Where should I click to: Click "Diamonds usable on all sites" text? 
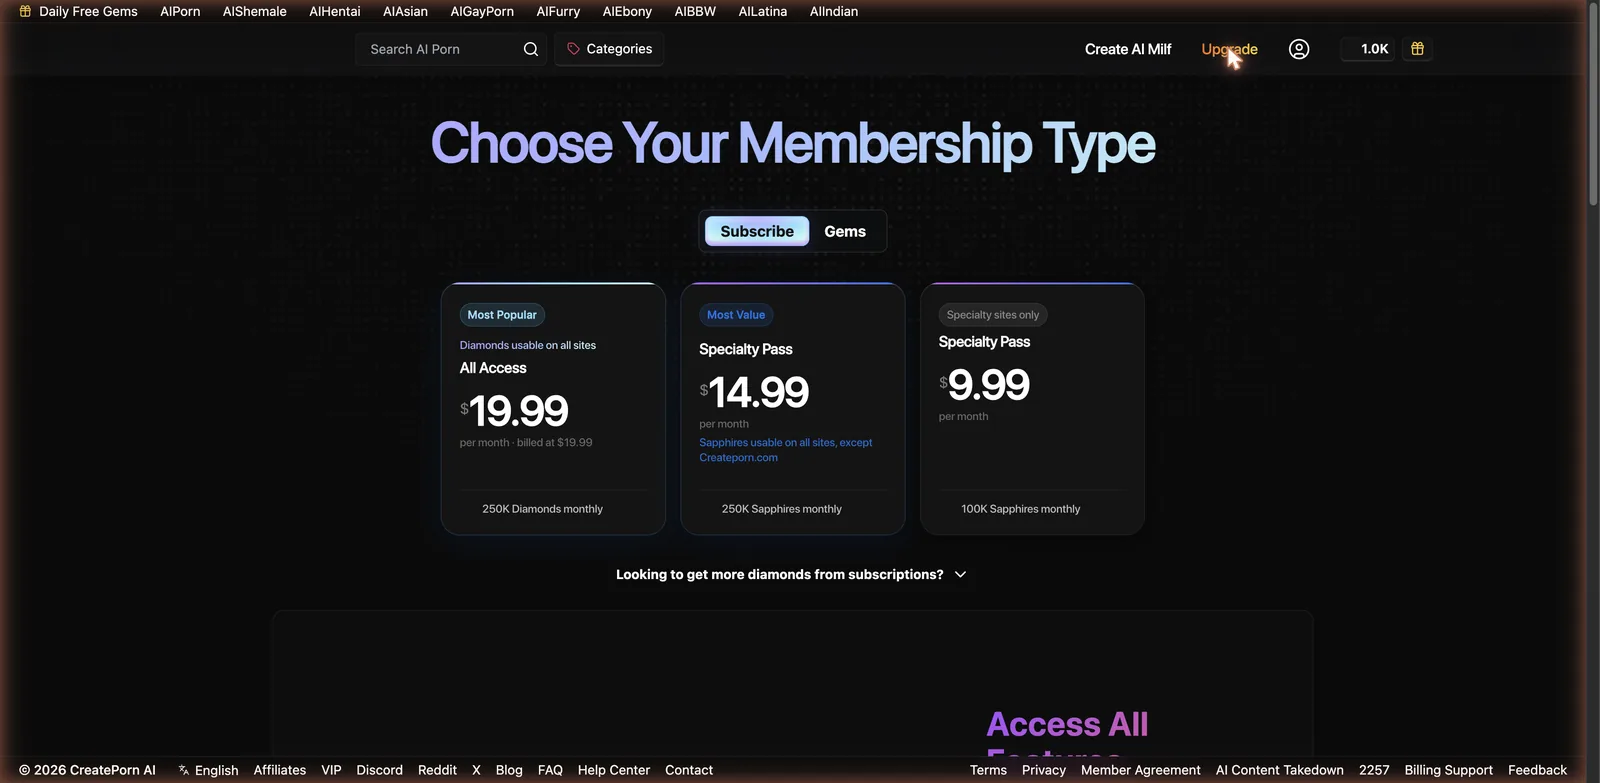pyautogui.click(x=528, y=345)
